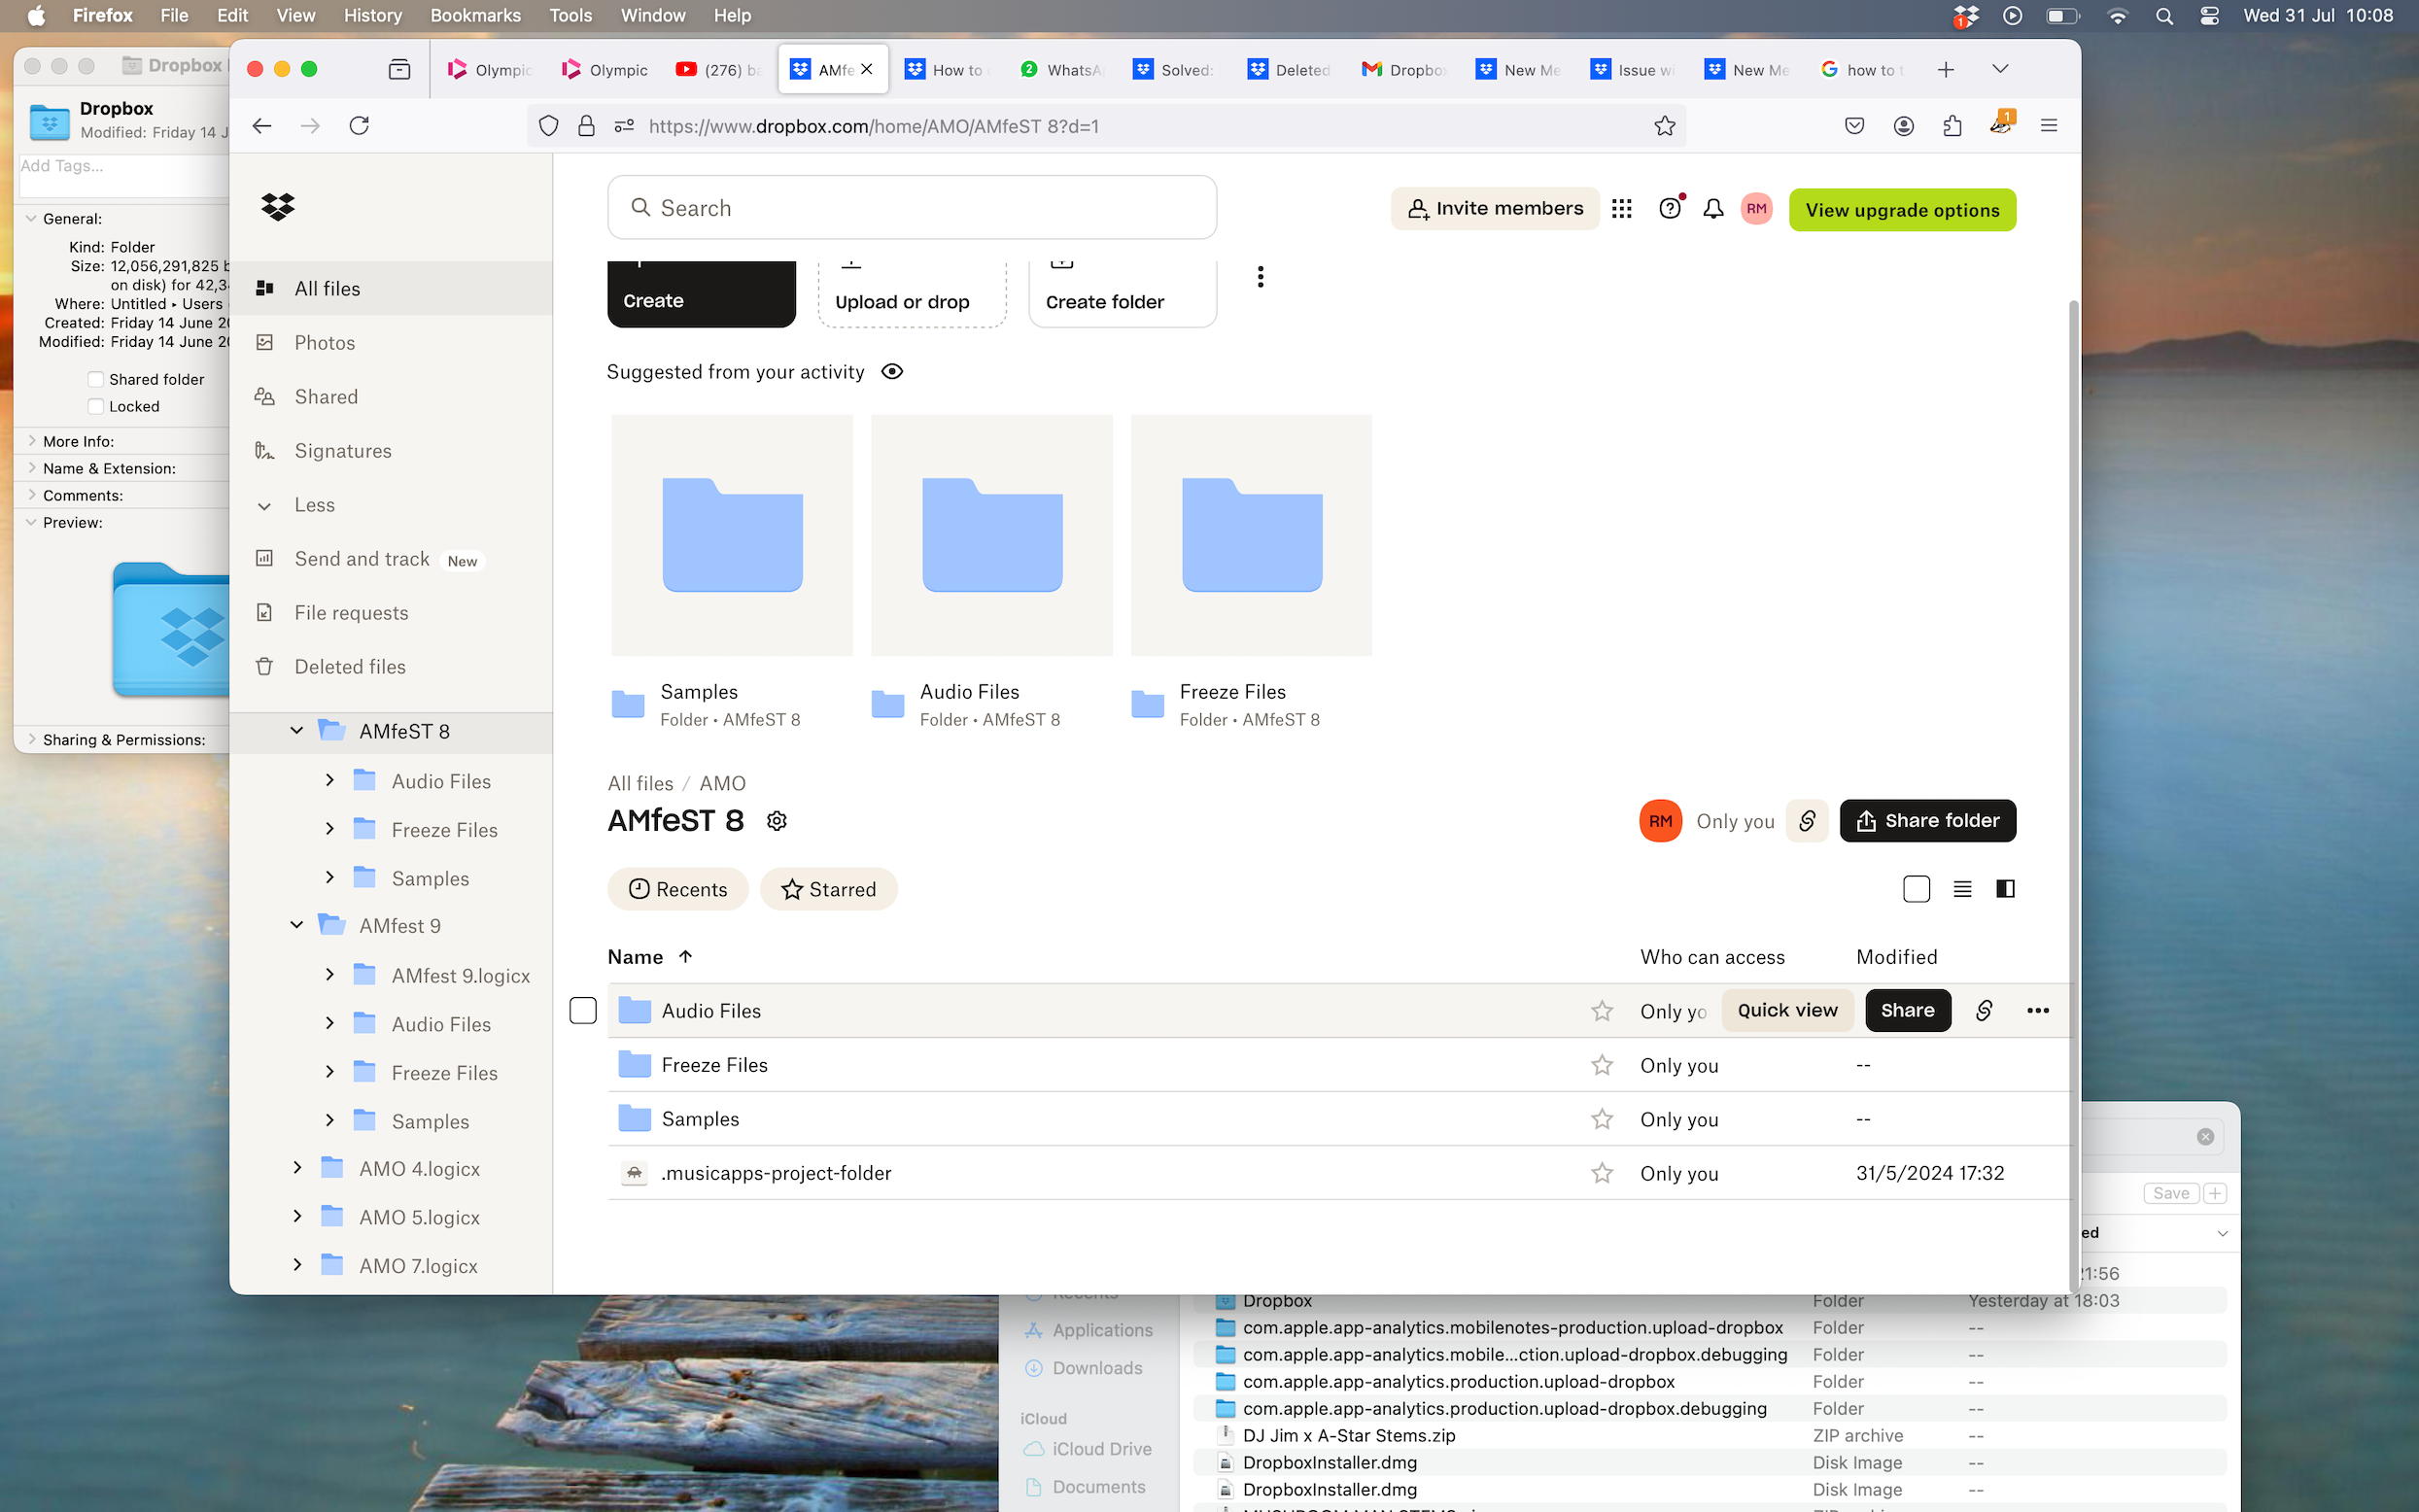Click All files breadcrumb link
The width and height of the screenshot is (2419, 1512).
(x=640, y=783)
